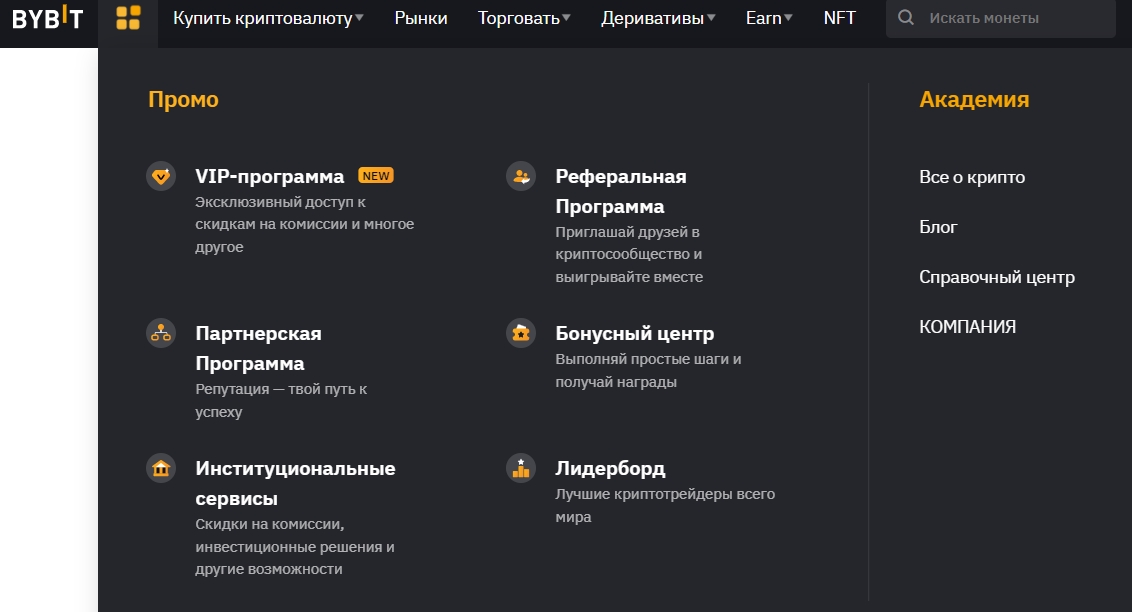Click the text 'Выполняй простые шаги и получай награды'
The height and width of the screenshot is (612, 1132).
pos(648,370)
